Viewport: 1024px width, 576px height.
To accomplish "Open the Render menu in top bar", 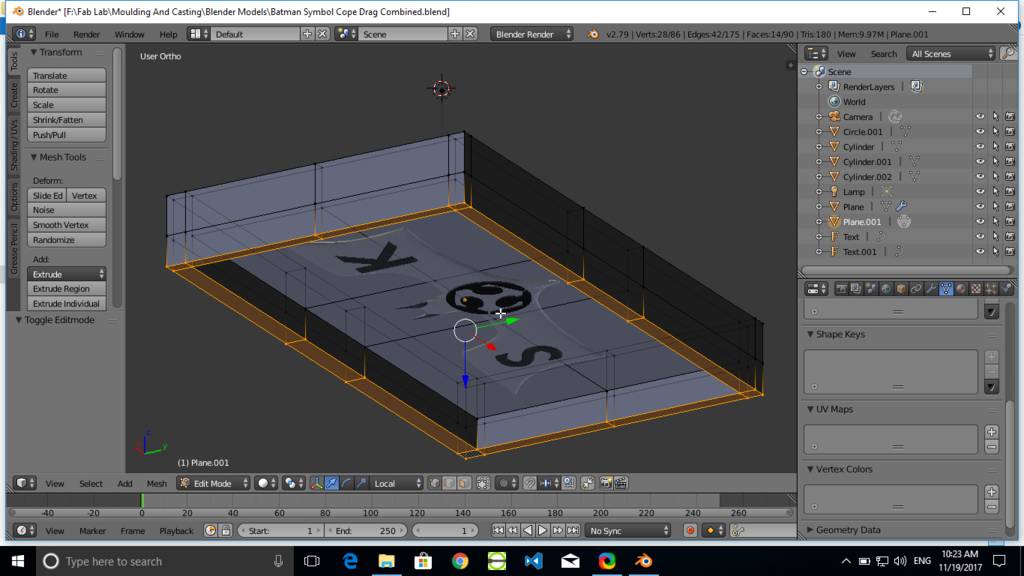I will click(x=86, y=34).
